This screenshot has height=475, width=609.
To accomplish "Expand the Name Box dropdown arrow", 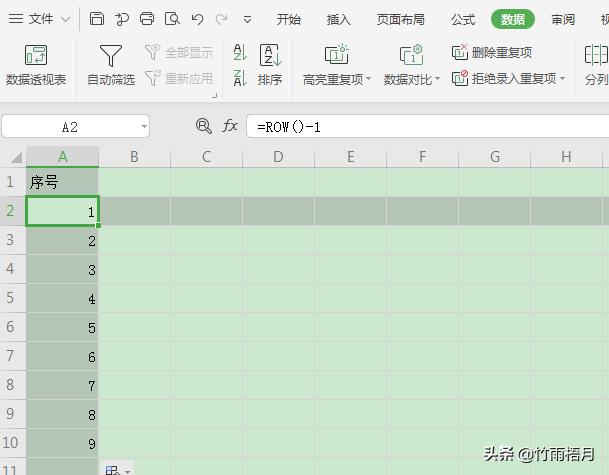I will pos(144,127).
